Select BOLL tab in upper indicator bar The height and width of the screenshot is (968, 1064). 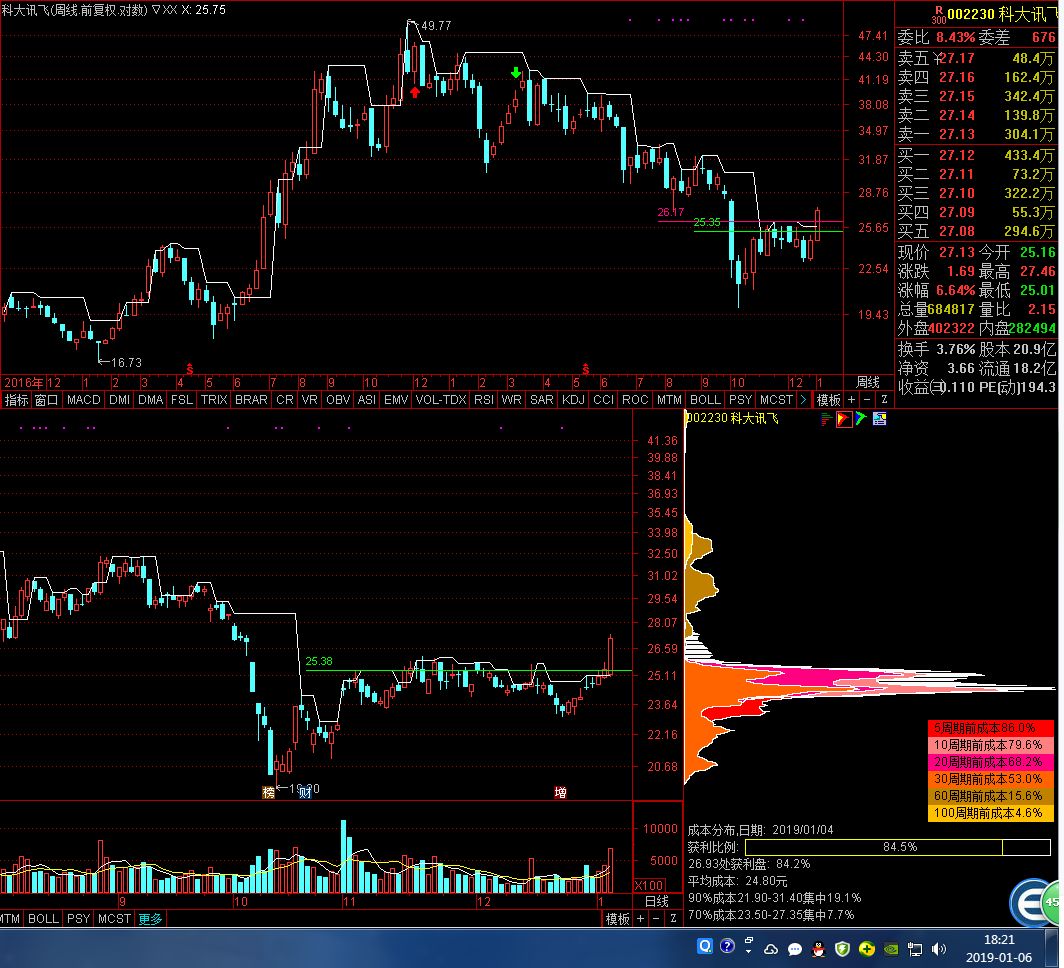pos(704,400)
